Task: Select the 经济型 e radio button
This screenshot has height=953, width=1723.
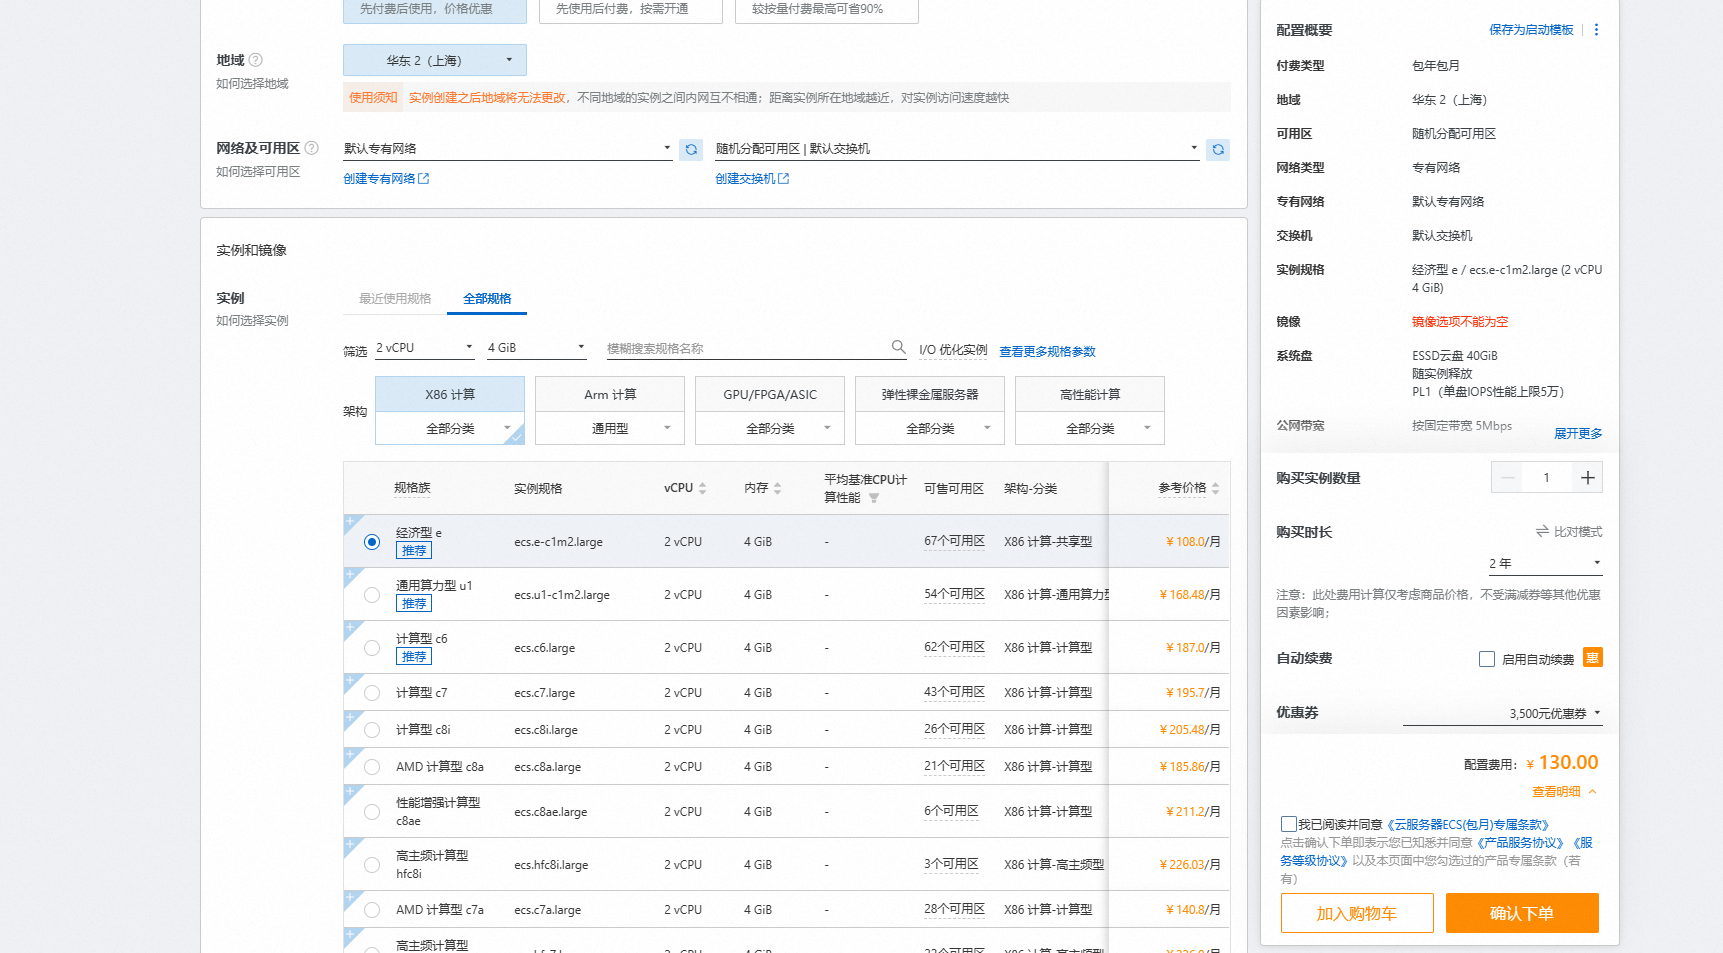Action: [x=372, y=542]
